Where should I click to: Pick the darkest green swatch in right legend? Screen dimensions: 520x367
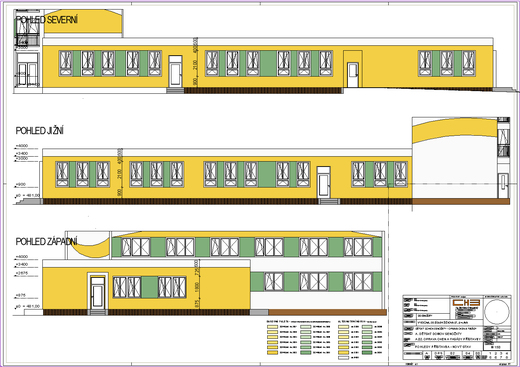click(x=367, y=352)
